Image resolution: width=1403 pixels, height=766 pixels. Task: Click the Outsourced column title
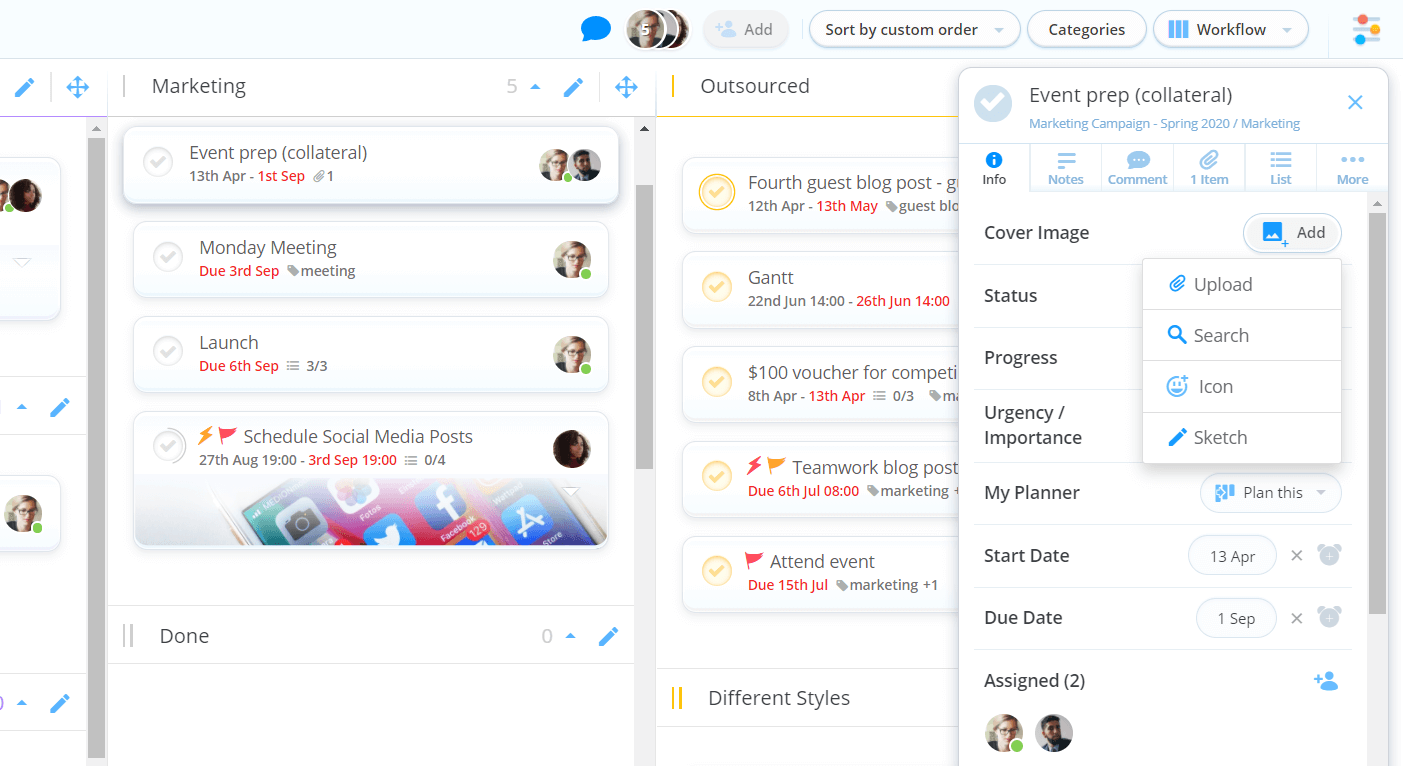(x=755, y=87)
